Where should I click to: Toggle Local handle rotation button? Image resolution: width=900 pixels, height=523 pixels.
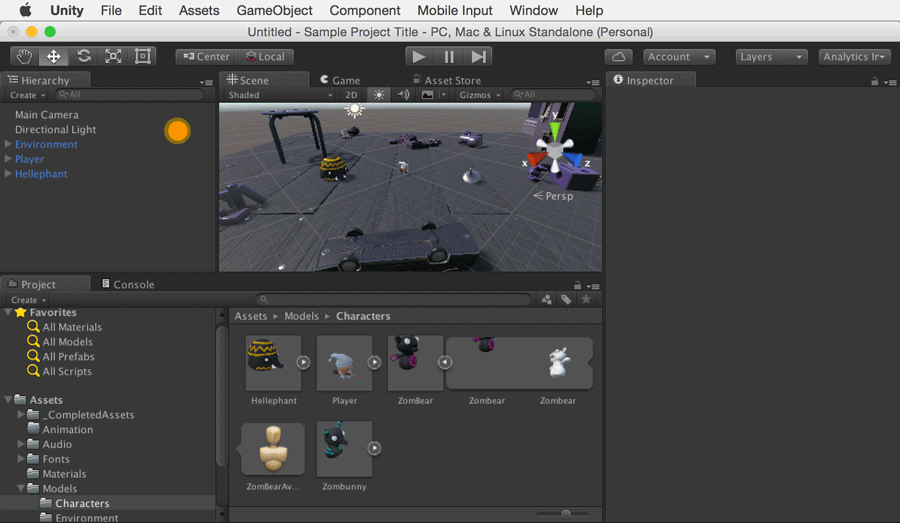tap(265, 56)
